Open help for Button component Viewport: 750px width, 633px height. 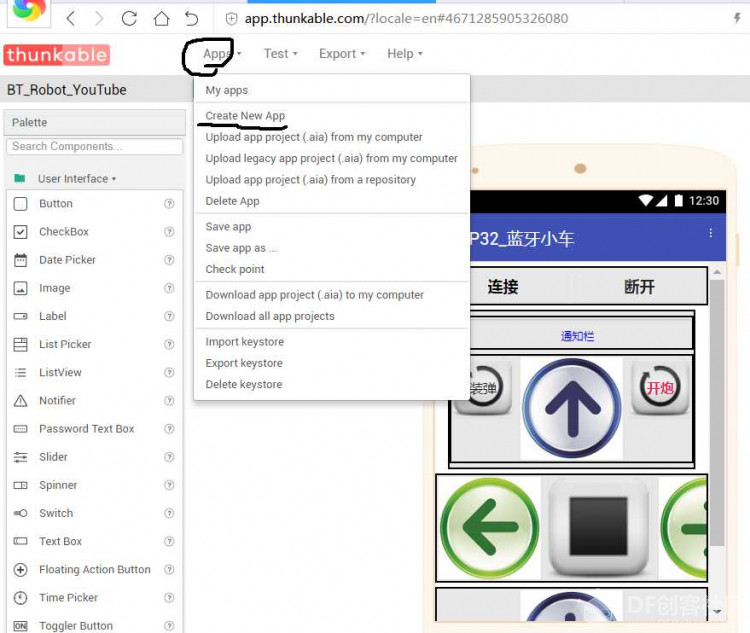169,204
